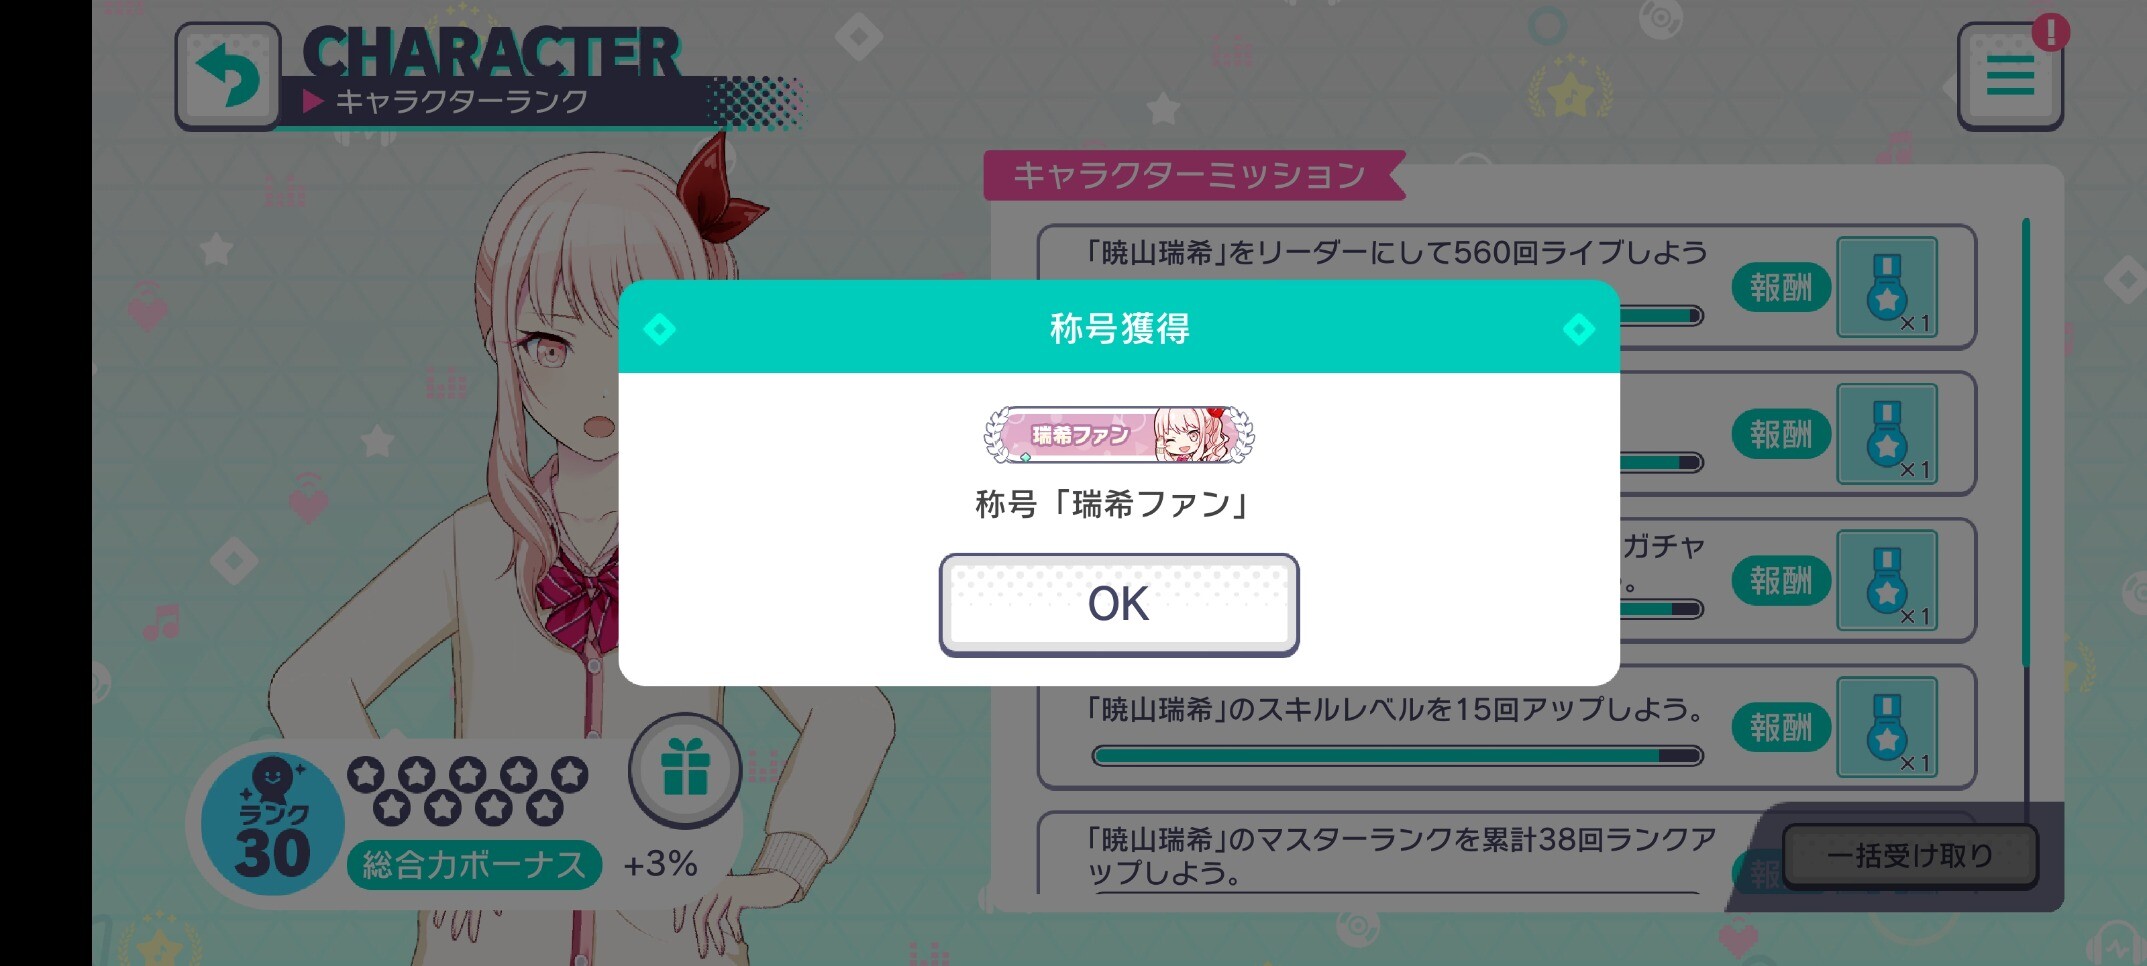Viewport: 2147px width, 966px height.
Task: Click the mission list scrollbar
Action: (x=2026, y=442)
